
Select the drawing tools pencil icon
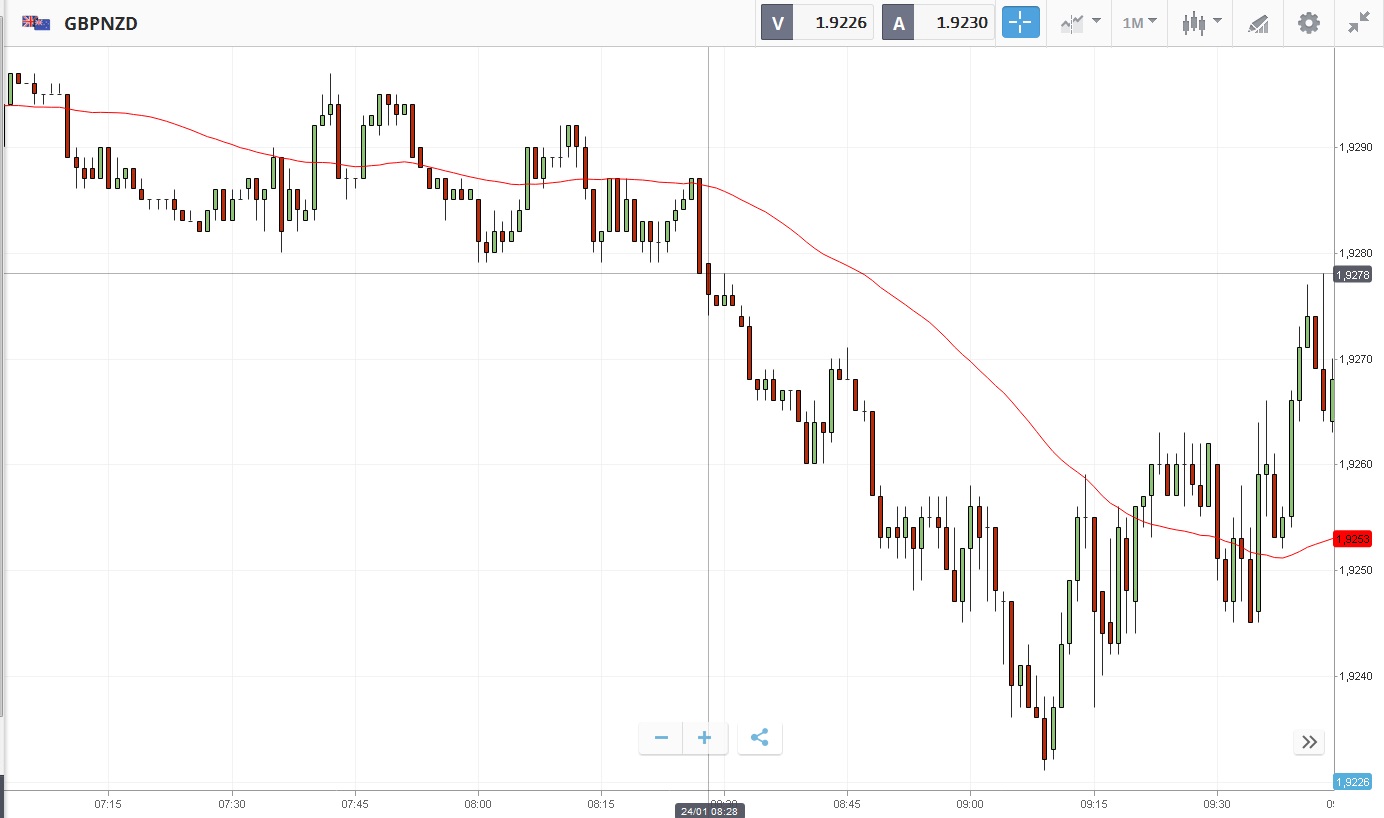1258,23
